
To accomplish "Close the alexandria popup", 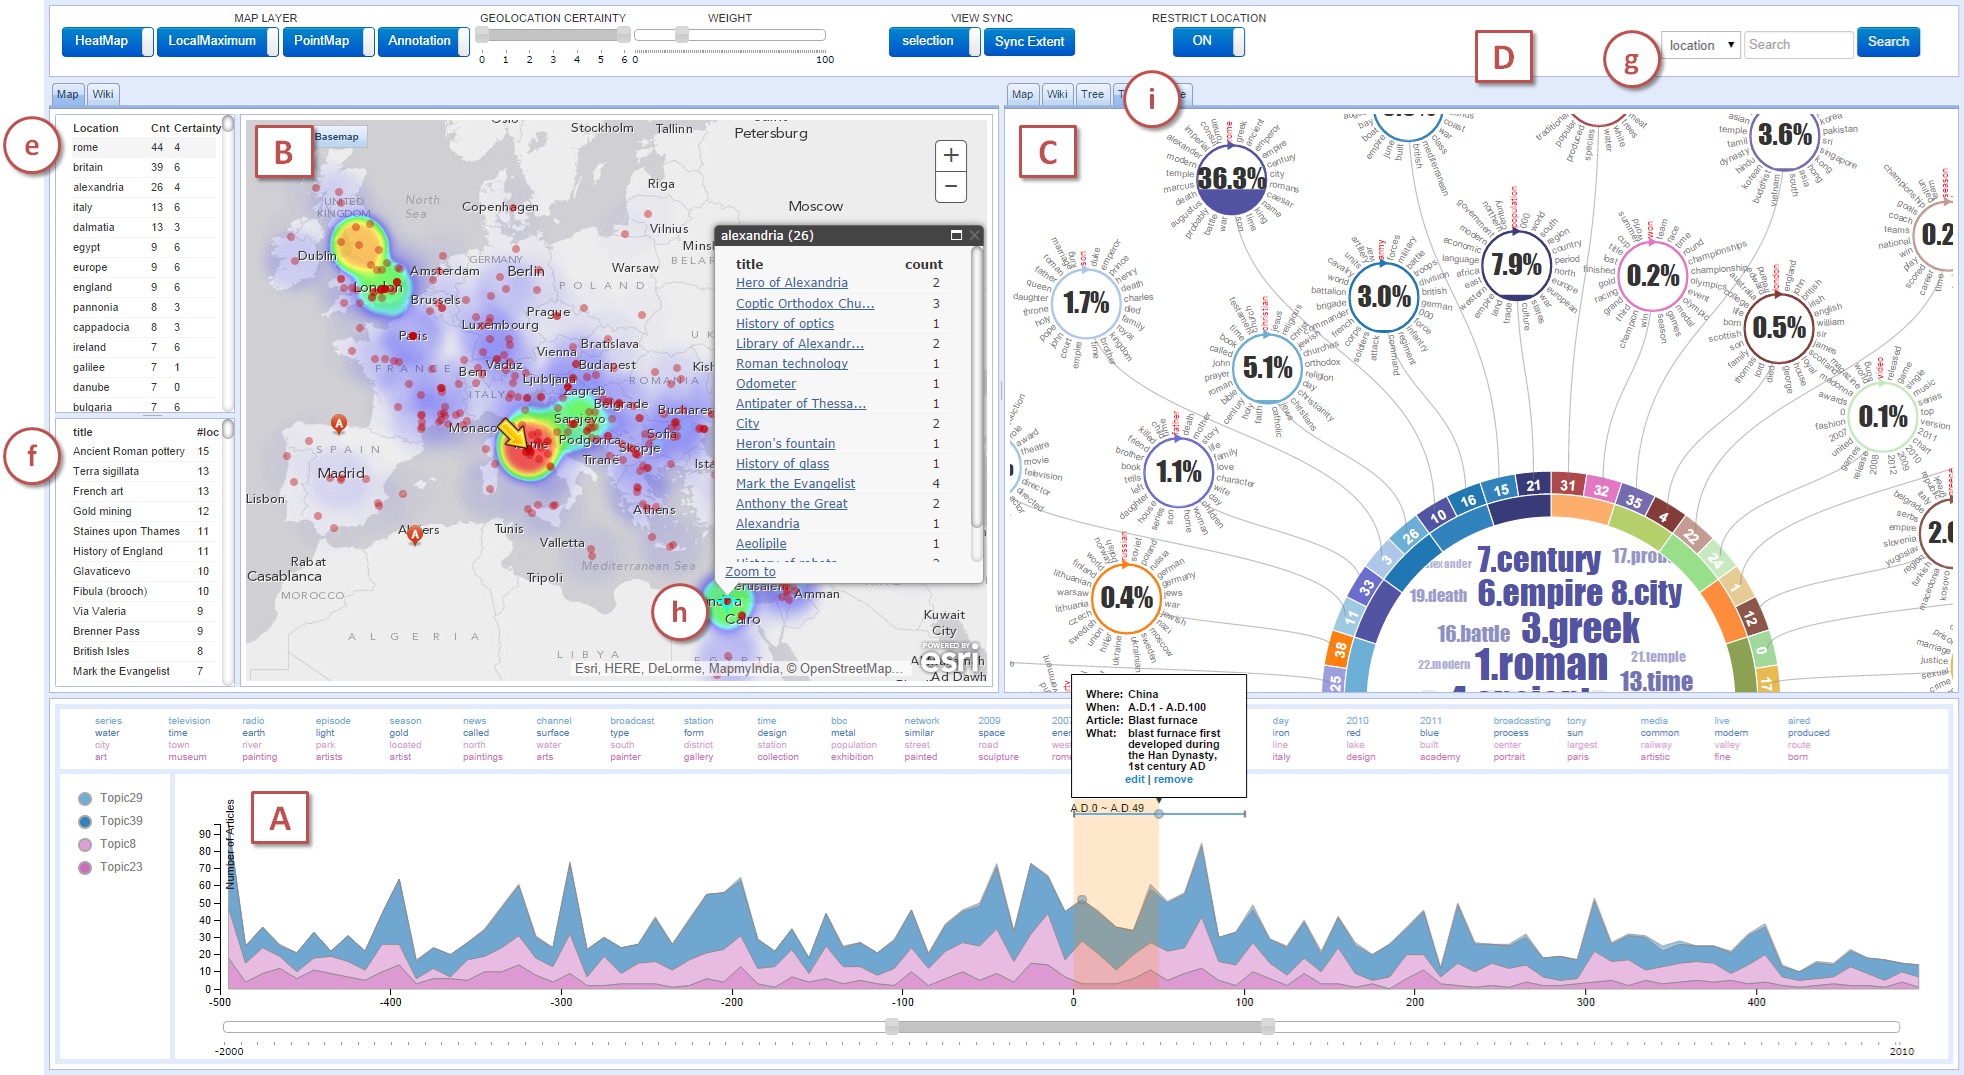I will click(x=975, y=235).
